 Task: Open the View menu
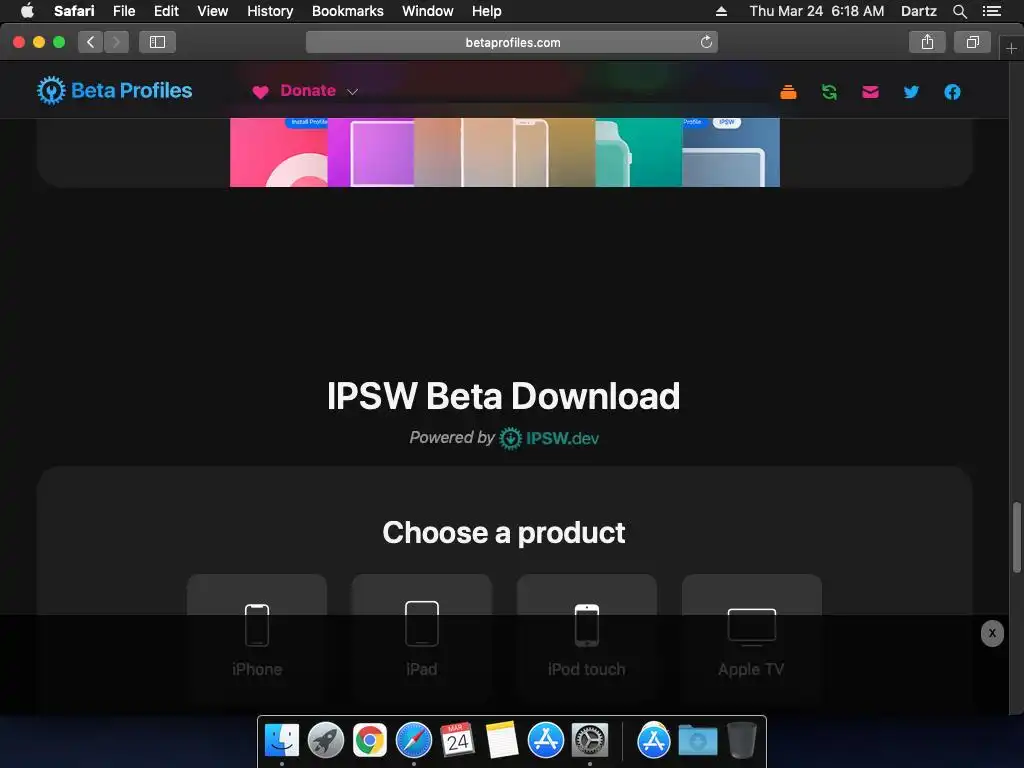tap(213, 11)
